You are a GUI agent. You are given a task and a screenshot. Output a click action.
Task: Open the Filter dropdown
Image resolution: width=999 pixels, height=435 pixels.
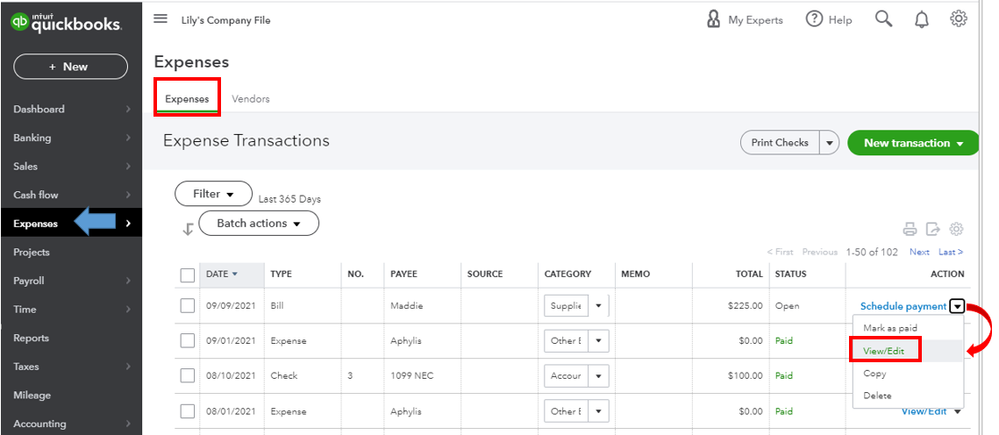(213, 194)
